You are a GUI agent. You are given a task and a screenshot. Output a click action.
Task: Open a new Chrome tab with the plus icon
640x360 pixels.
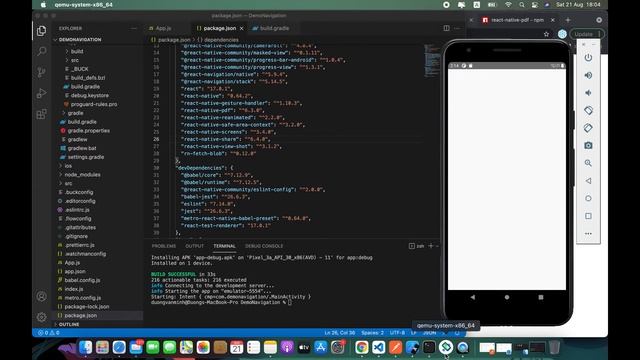pyautogui.click(x=568, y=20)
